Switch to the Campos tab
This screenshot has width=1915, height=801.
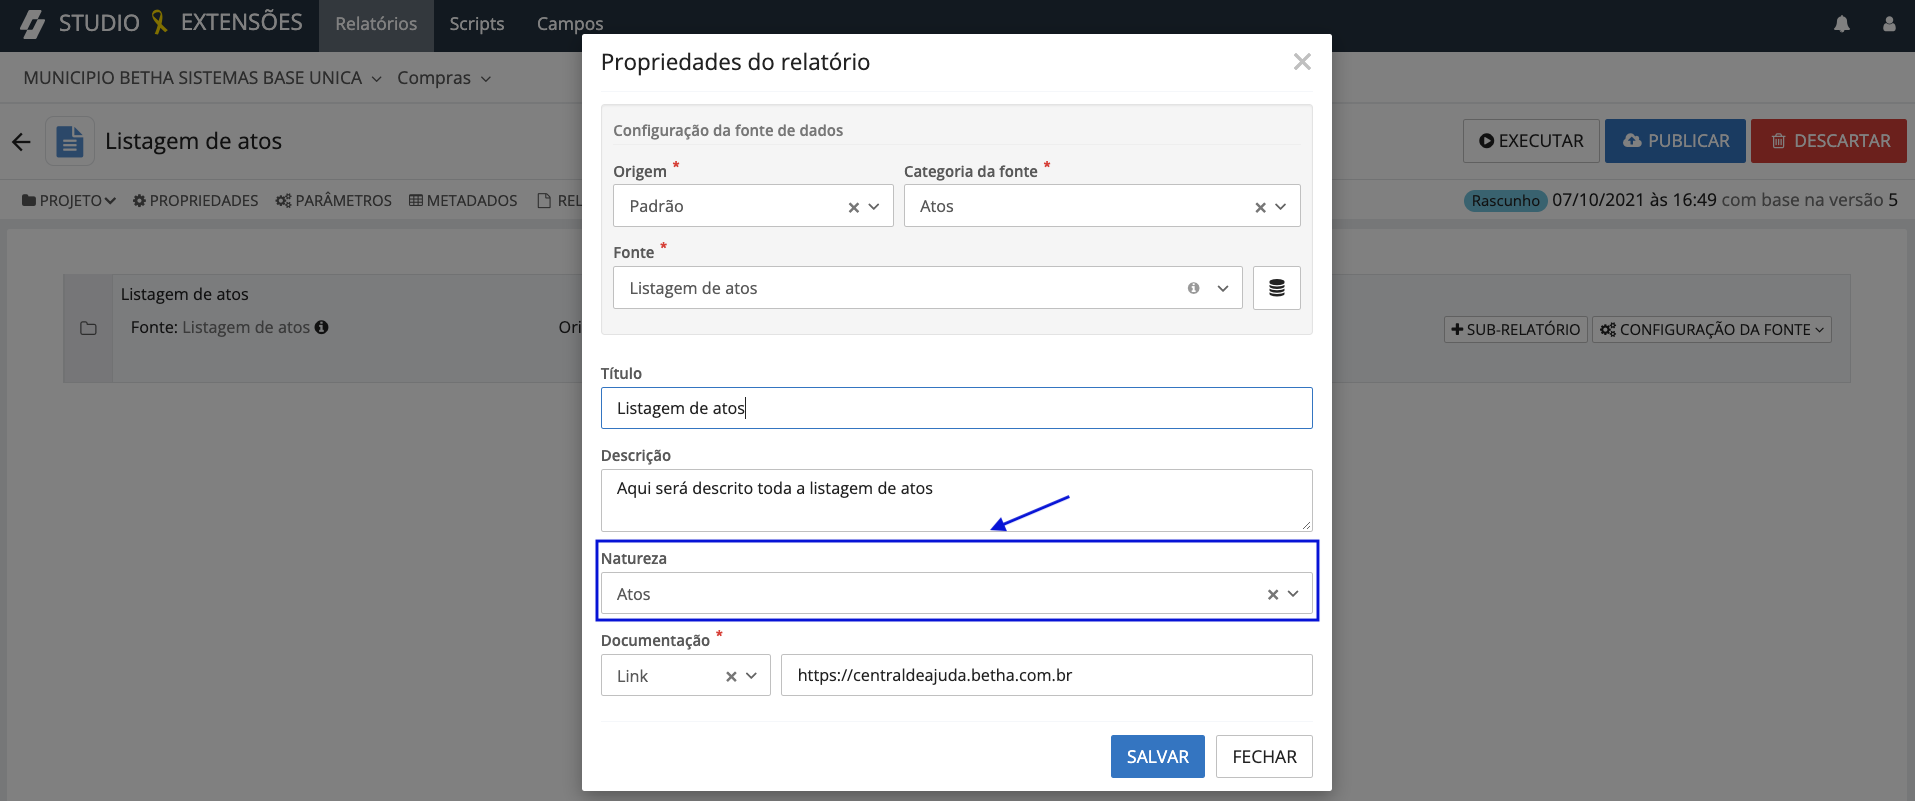pyautogui.click(x=570, y=25)
